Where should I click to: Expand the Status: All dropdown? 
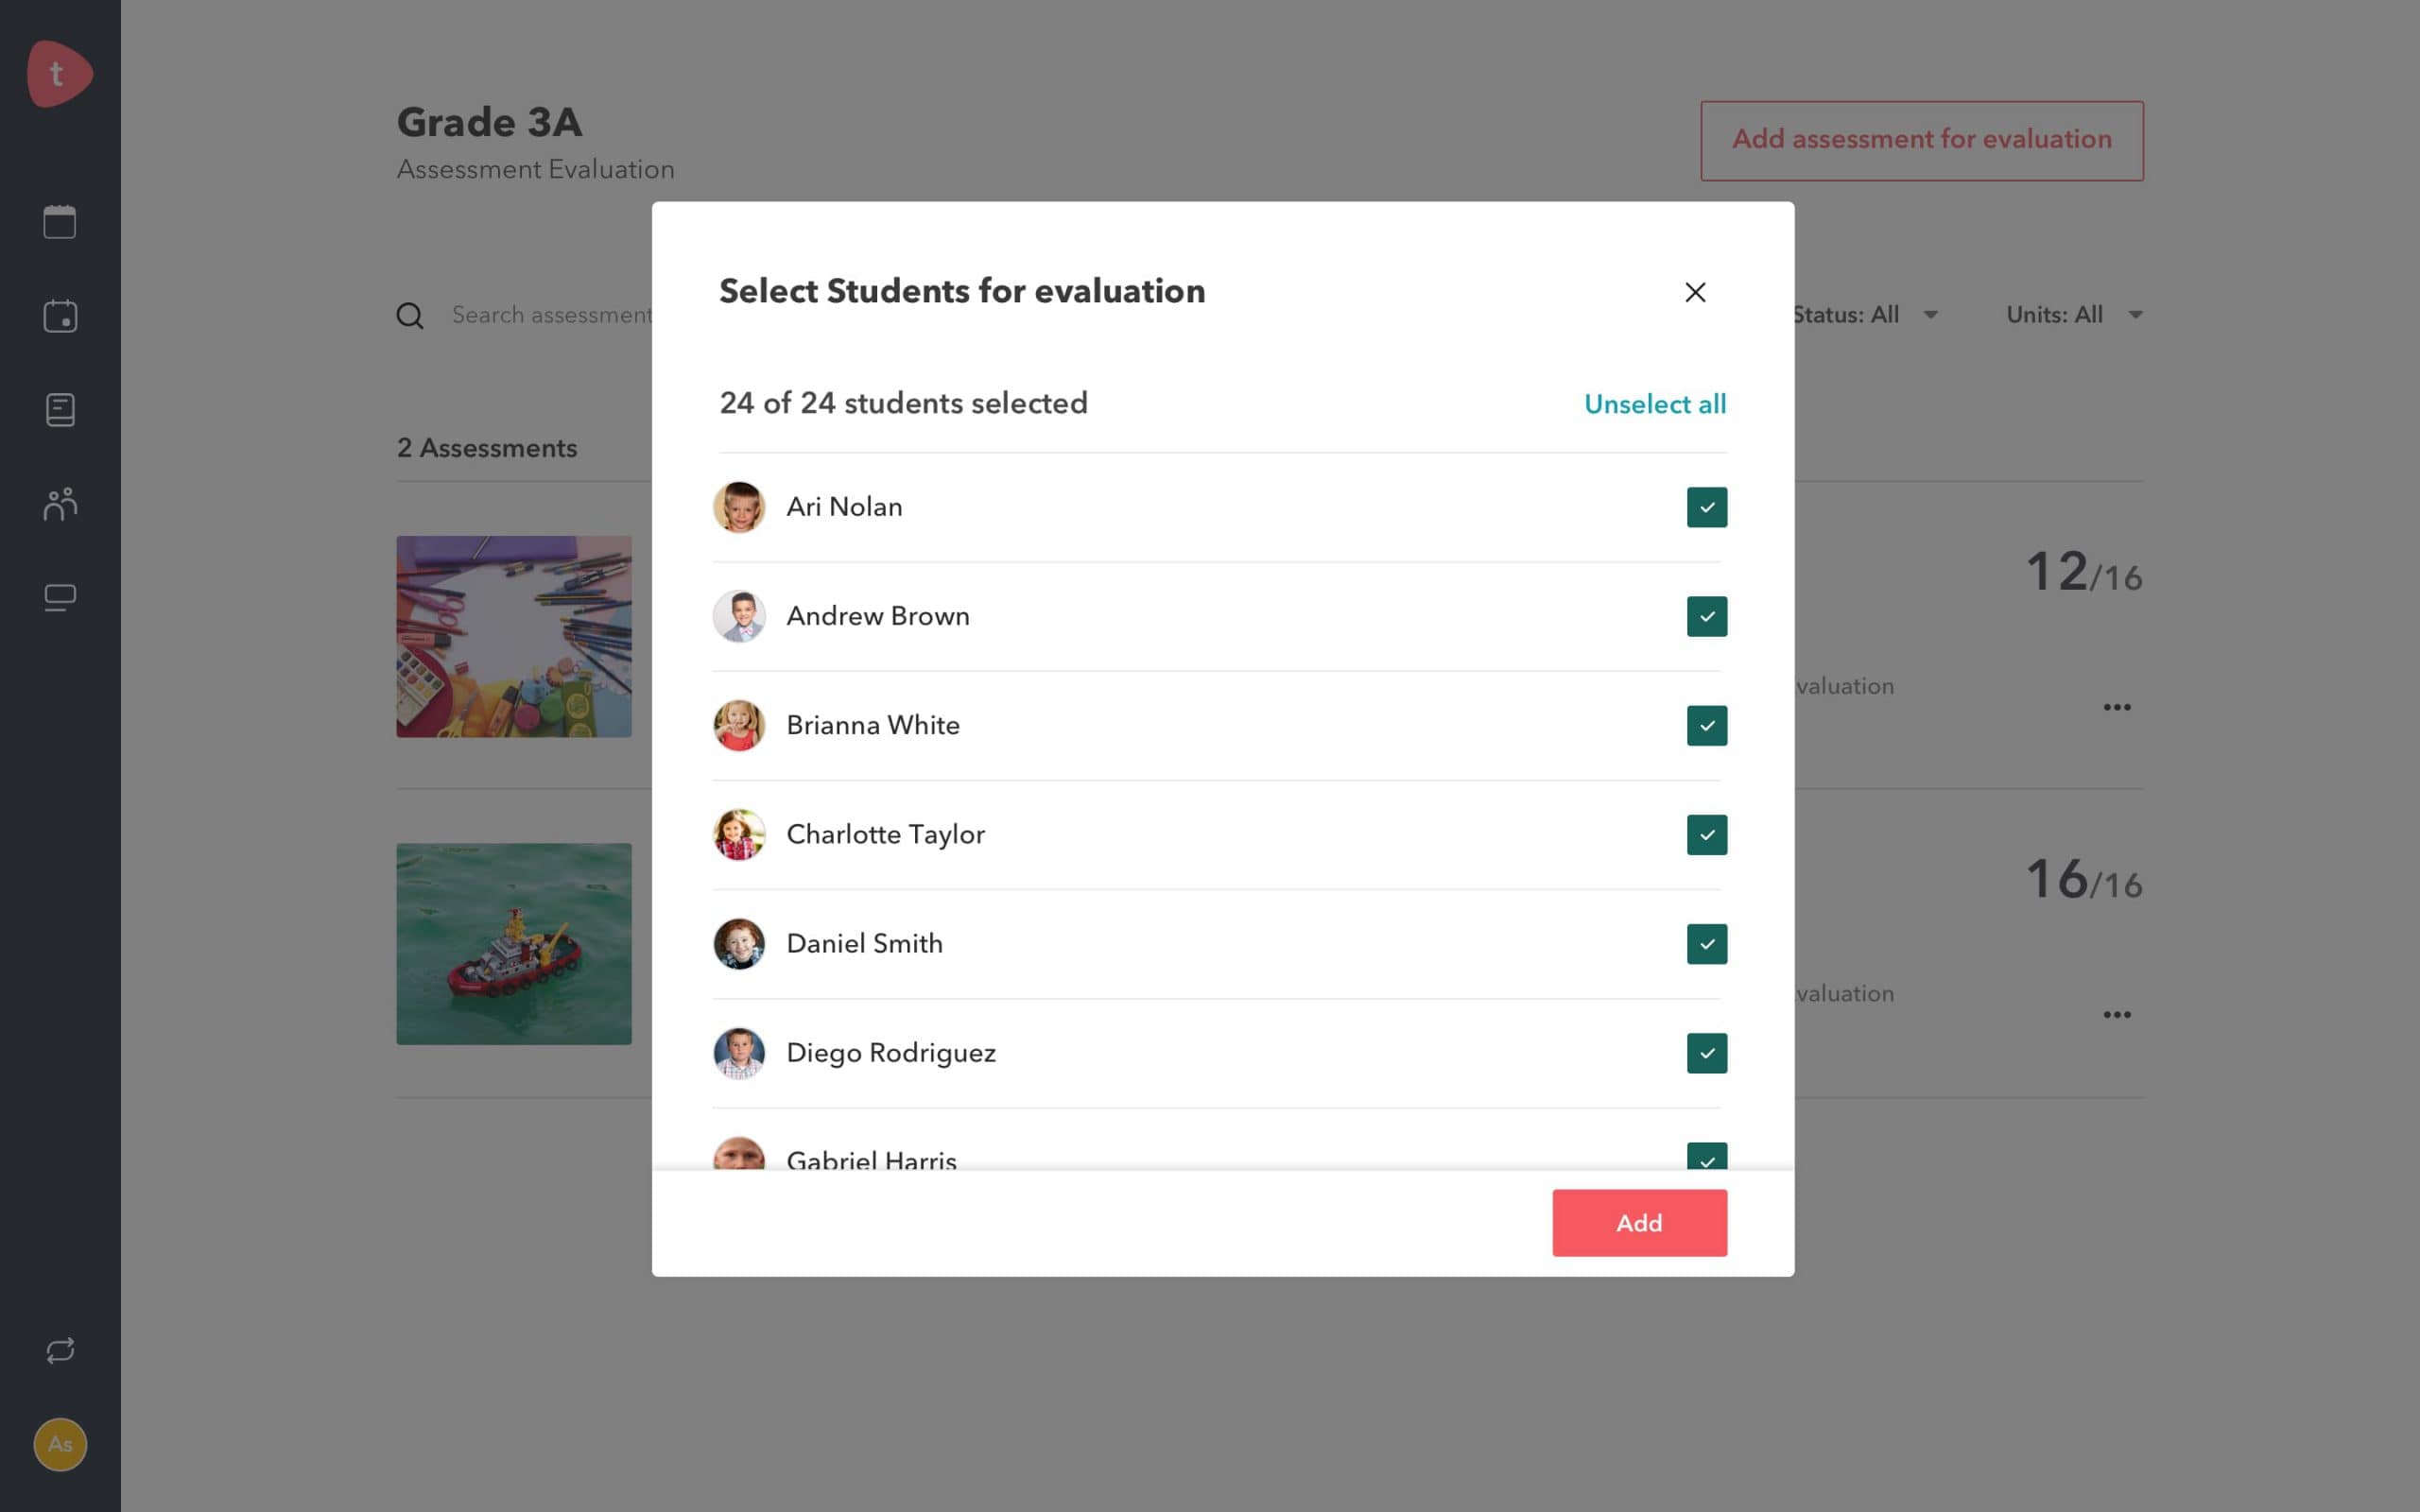(x=1866, y=315)
